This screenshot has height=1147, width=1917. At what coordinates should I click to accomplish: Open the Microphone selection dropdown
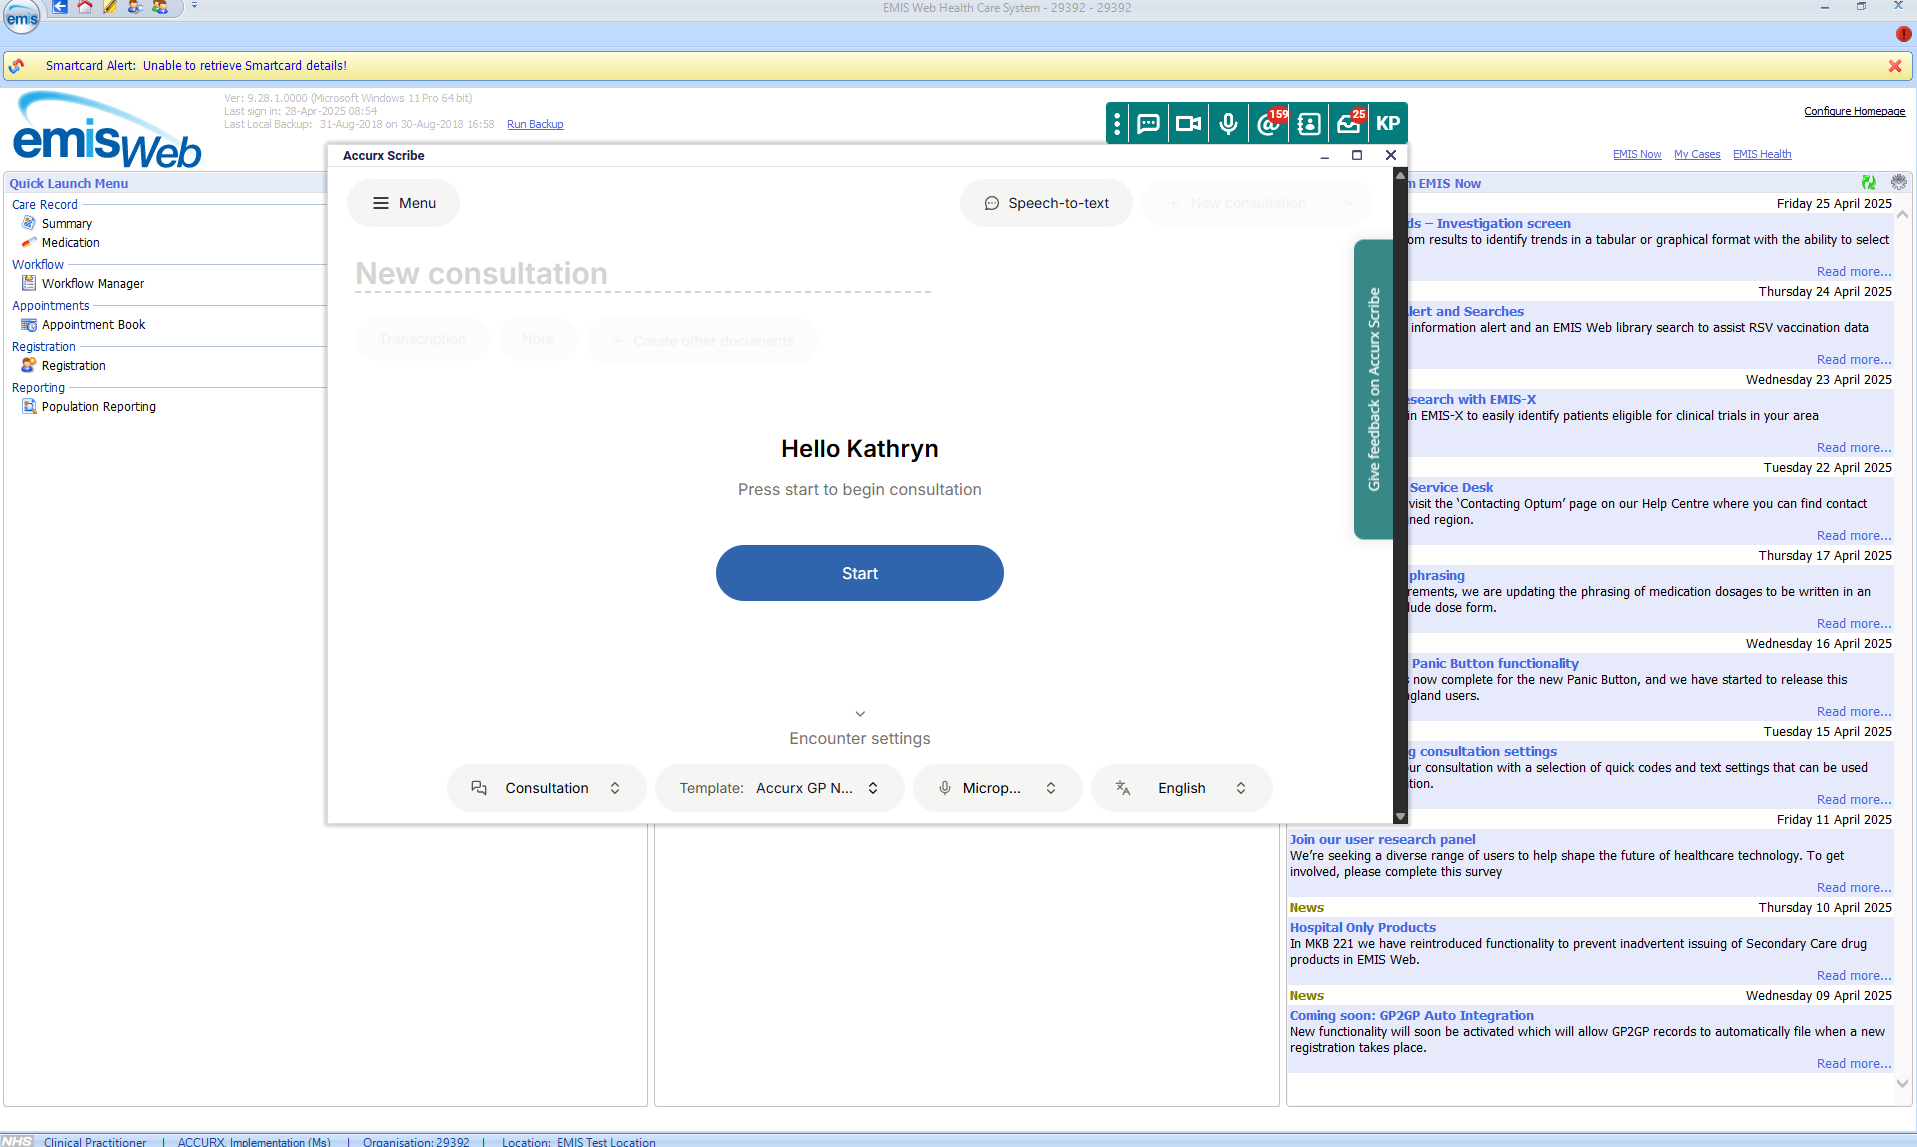click(997, 788)
